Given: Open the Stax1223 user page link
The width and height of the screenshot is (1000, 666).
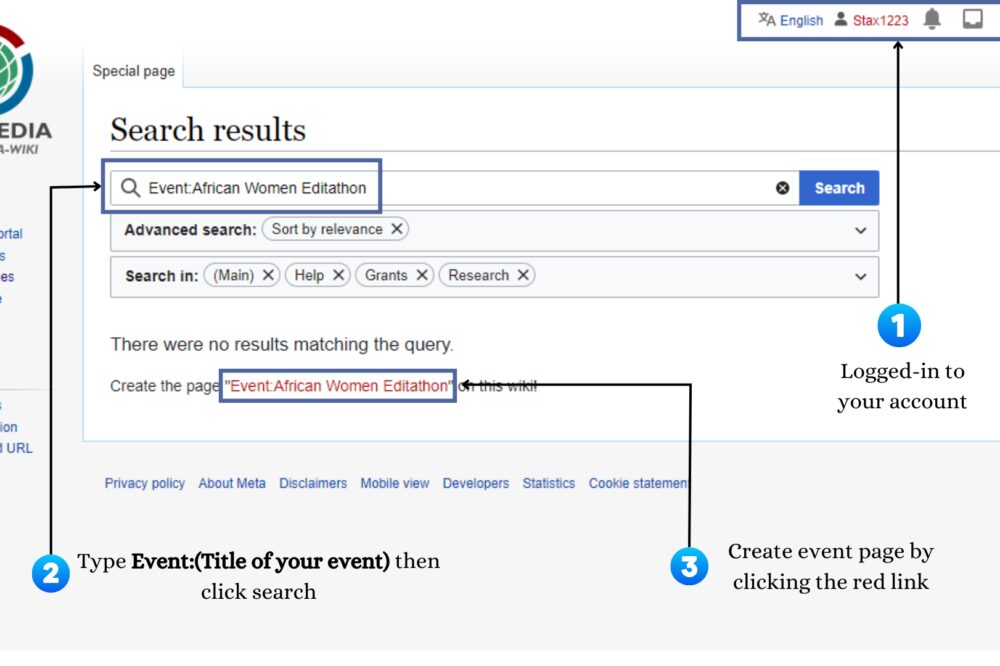Looking at the screenshot, I should pyautogui.click(x=880, y=20).
